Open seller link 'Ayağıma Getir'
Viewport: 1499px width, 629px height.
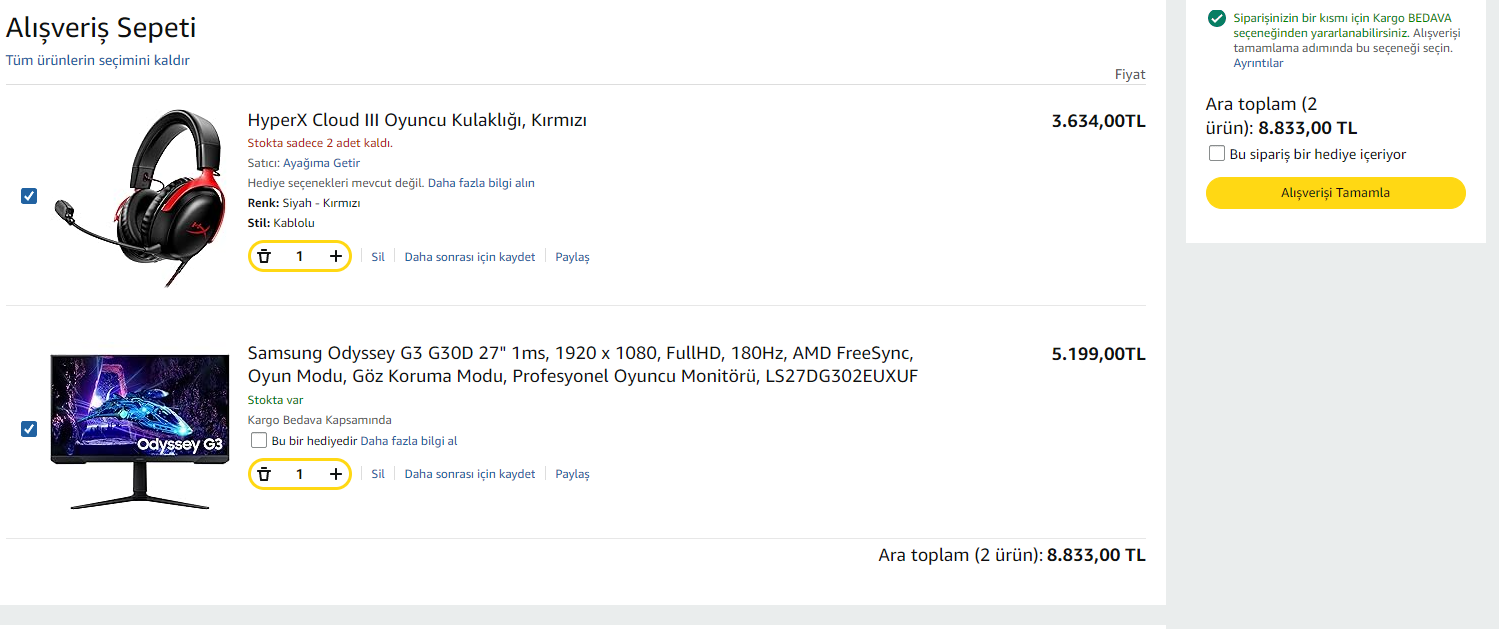tap(321, 163)
